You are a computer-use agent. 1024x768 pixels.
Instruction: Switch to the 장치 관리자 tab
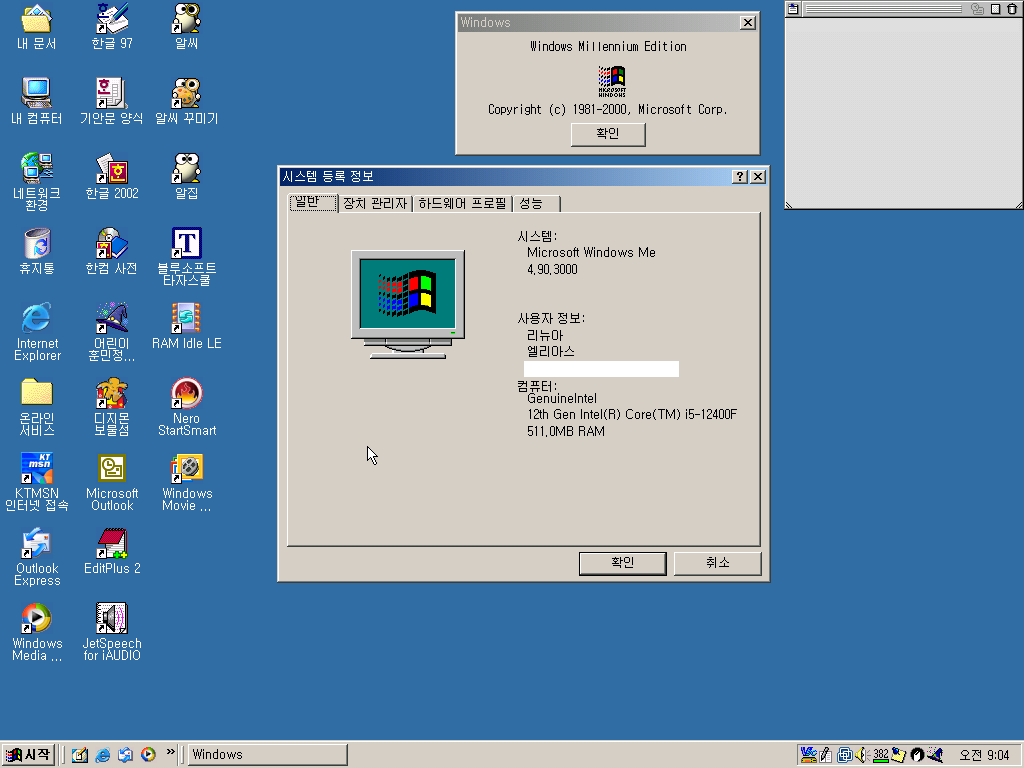click(375, 204)
